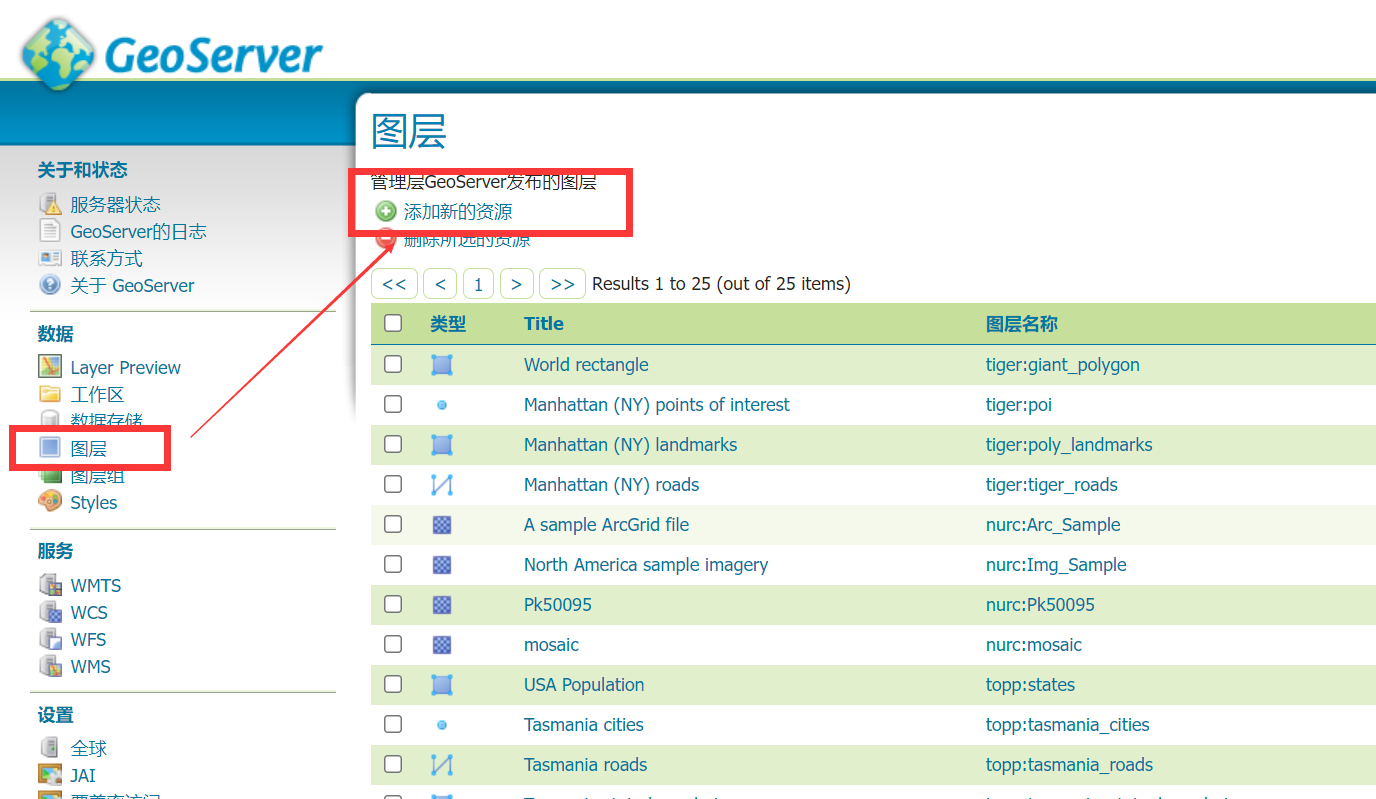Open server status warning icon
Viewport: 1376px width, 799px height.
50,204
